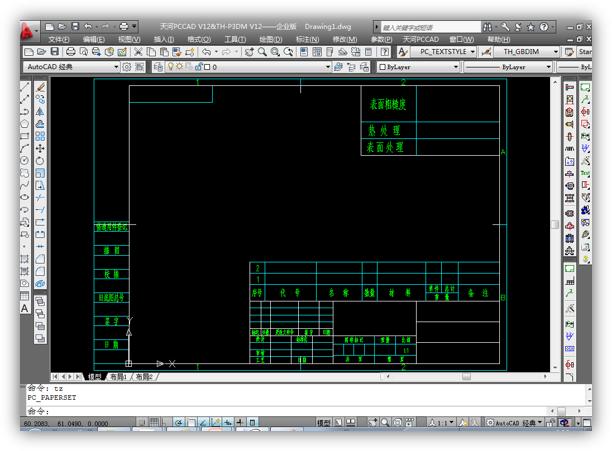Toggle layer 0 on/off lightbulb
Viewport: 612px width, 451px height.
172,67
